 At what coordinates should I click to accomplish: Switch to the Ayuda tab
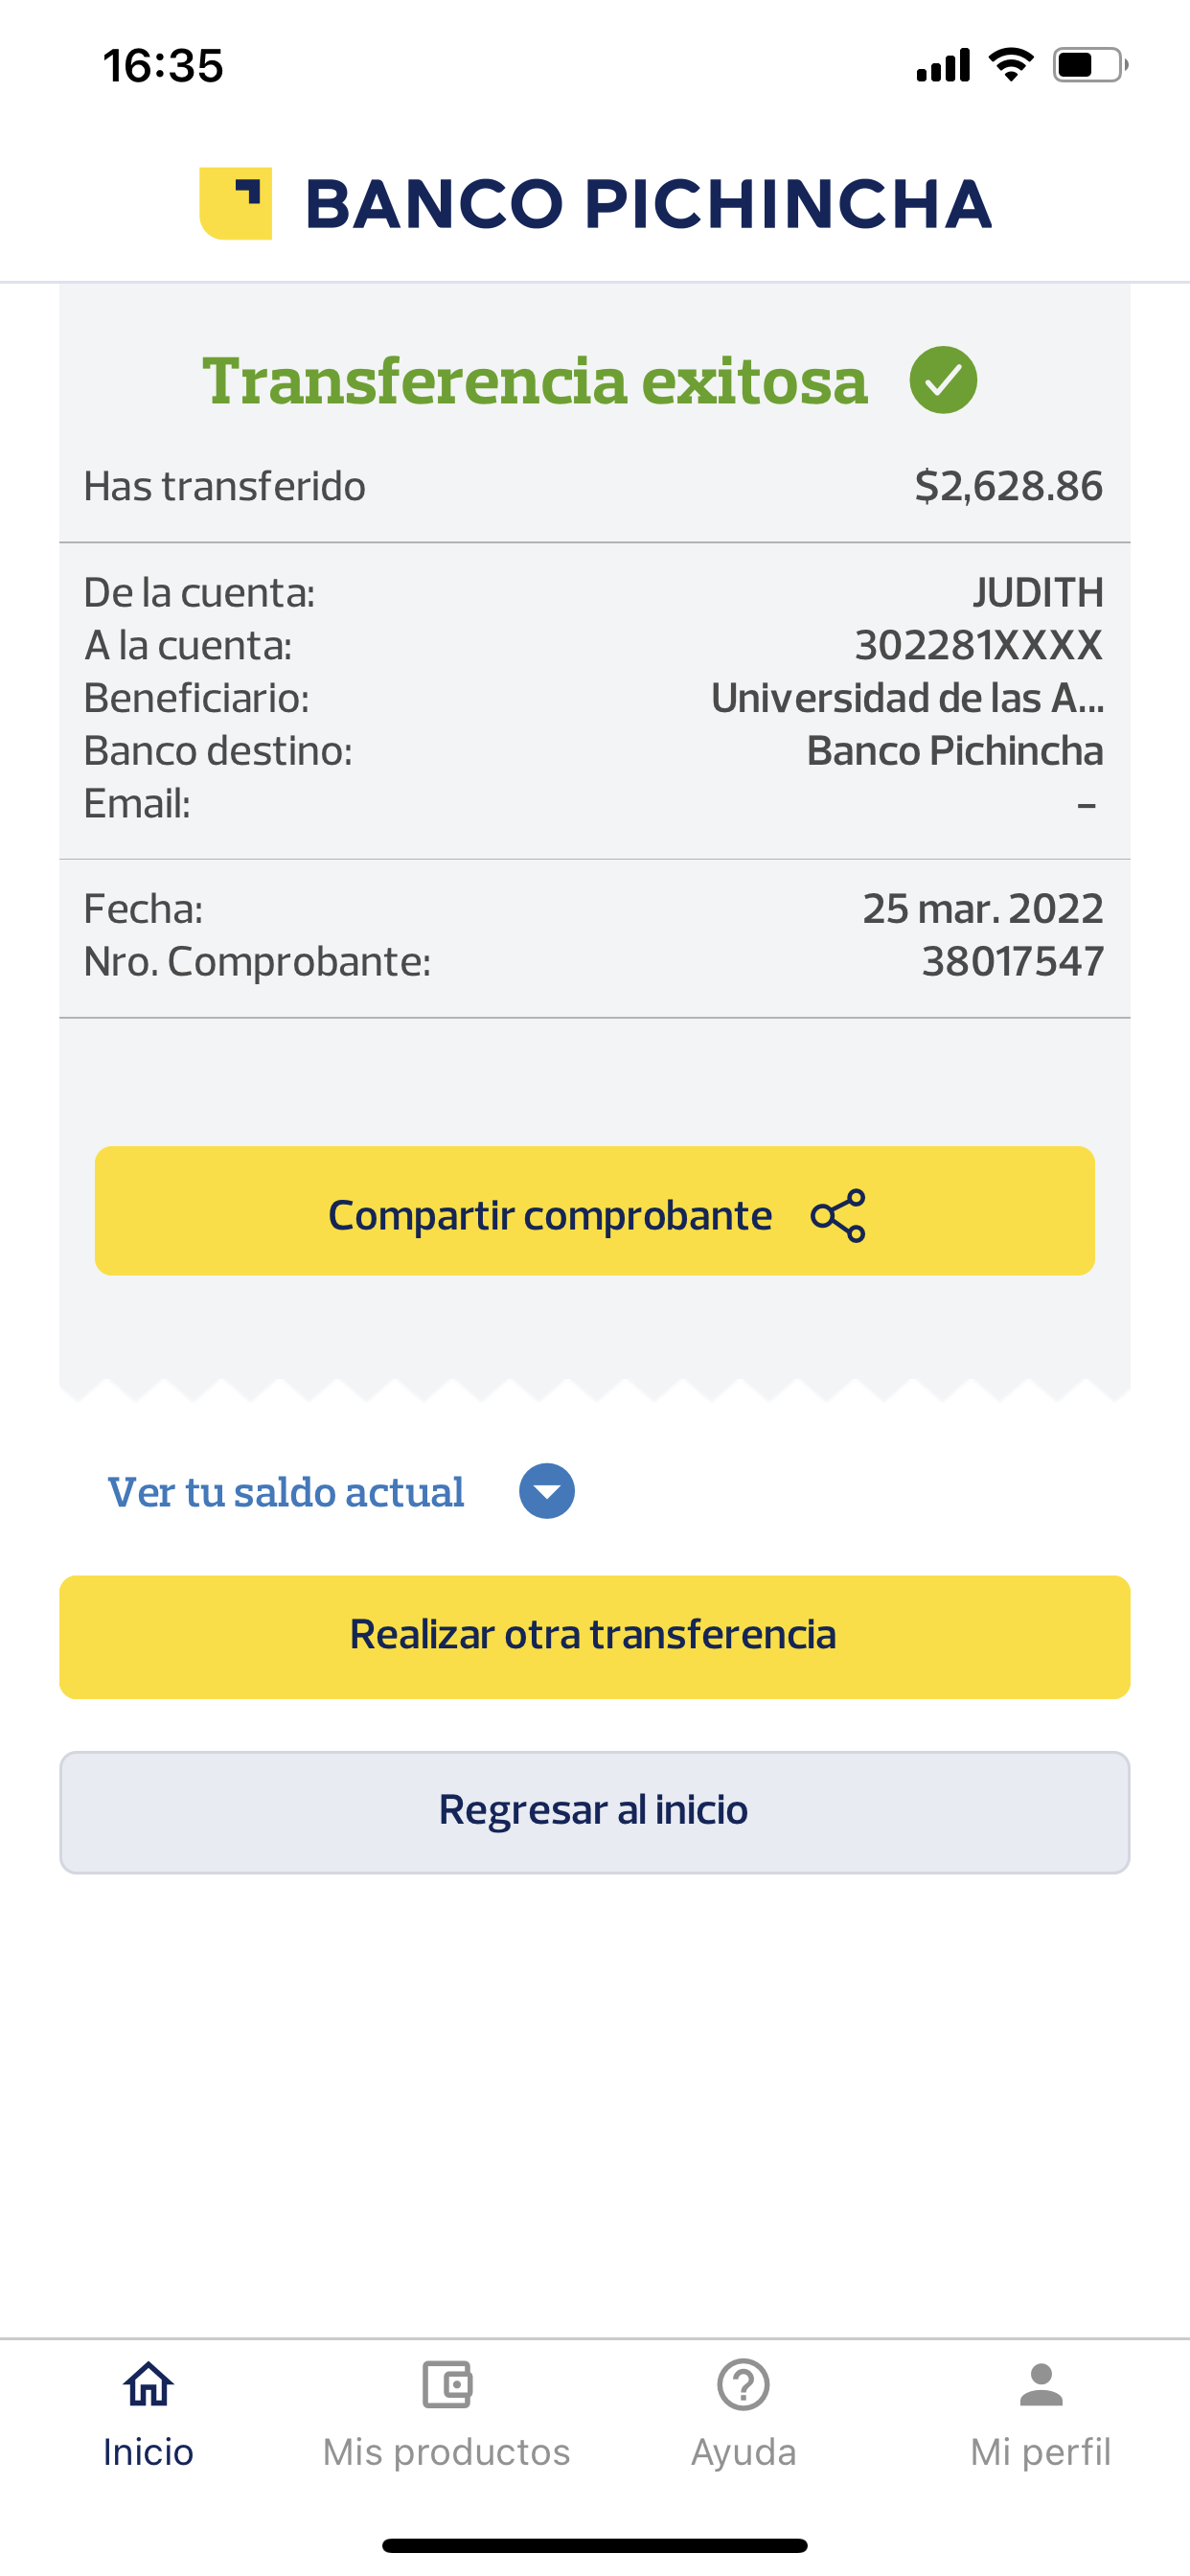tap(743, 2452)
